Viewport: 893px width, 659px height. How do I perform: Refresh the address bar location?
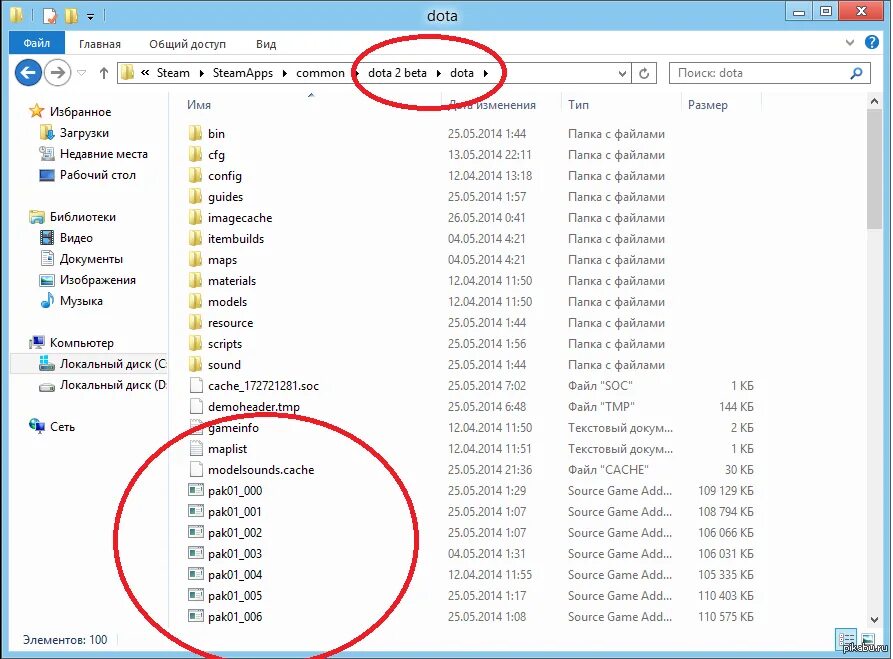pos(644,73)
